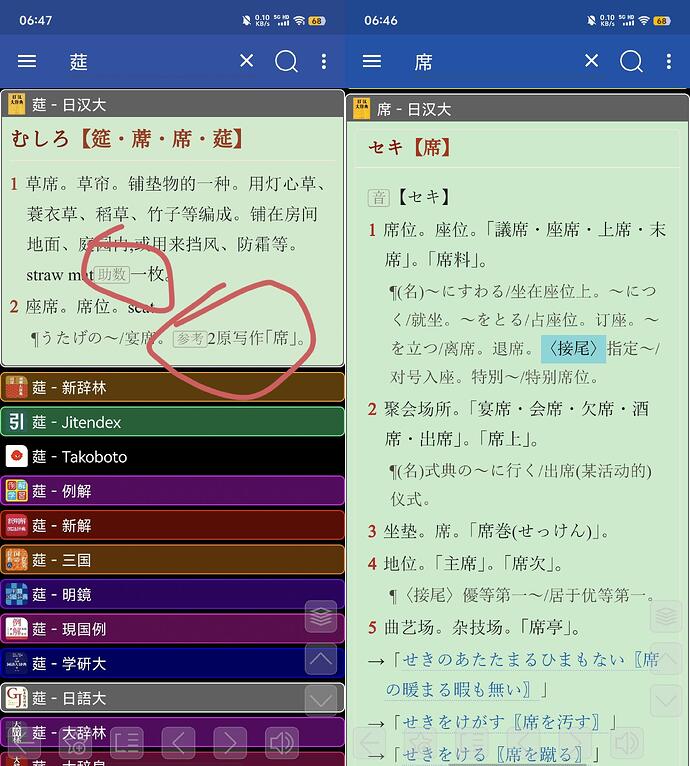Tap search magnifier in left 莚 screen
The height and width of the screenshot is (766, 690).
tap(286, 62)
